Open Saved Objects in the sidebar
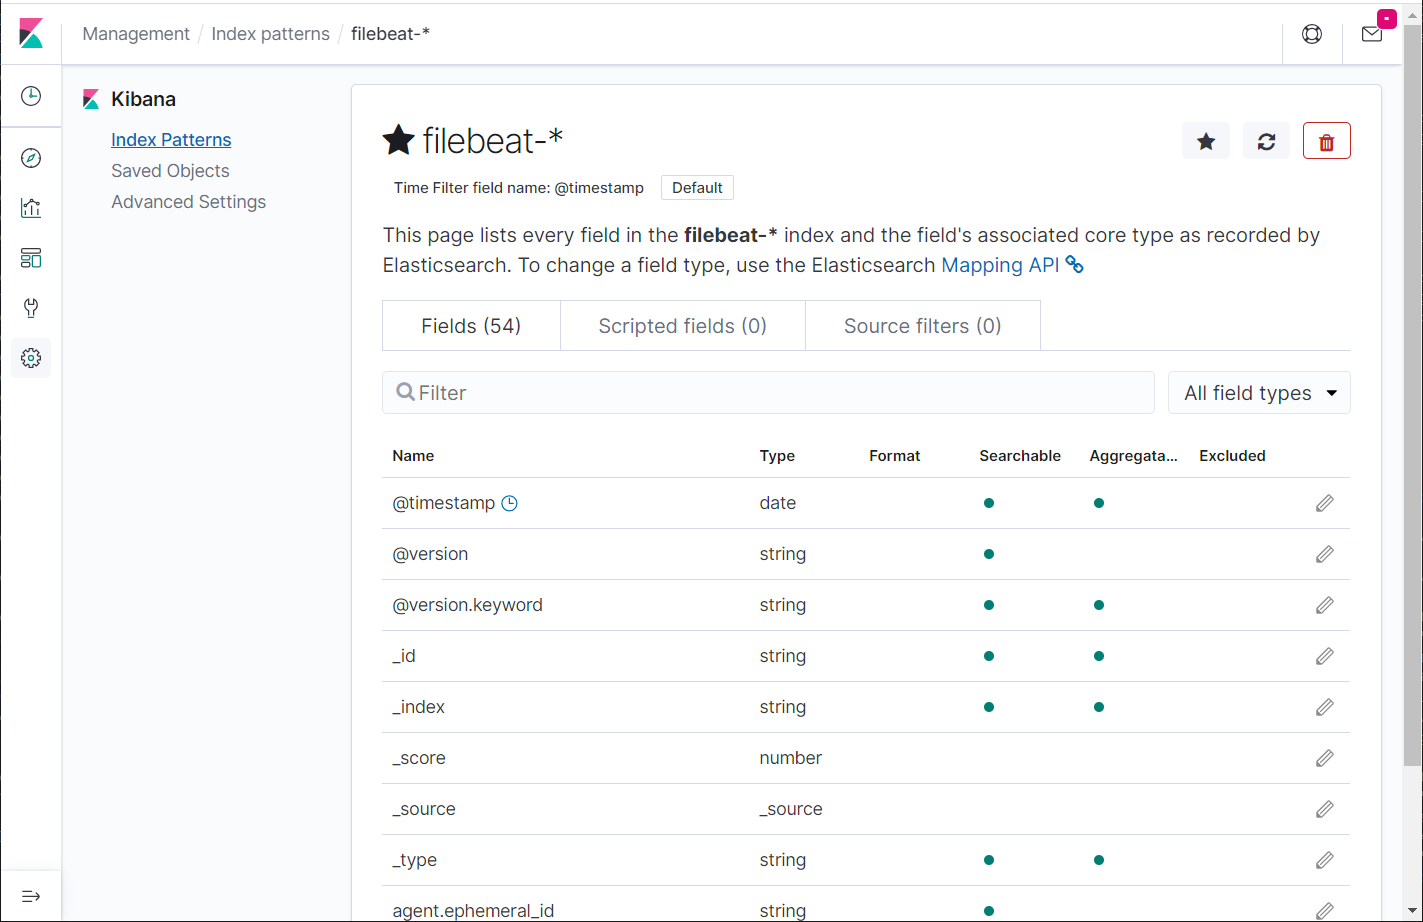Screen dimensions: 1423x922 click(170, 171)
